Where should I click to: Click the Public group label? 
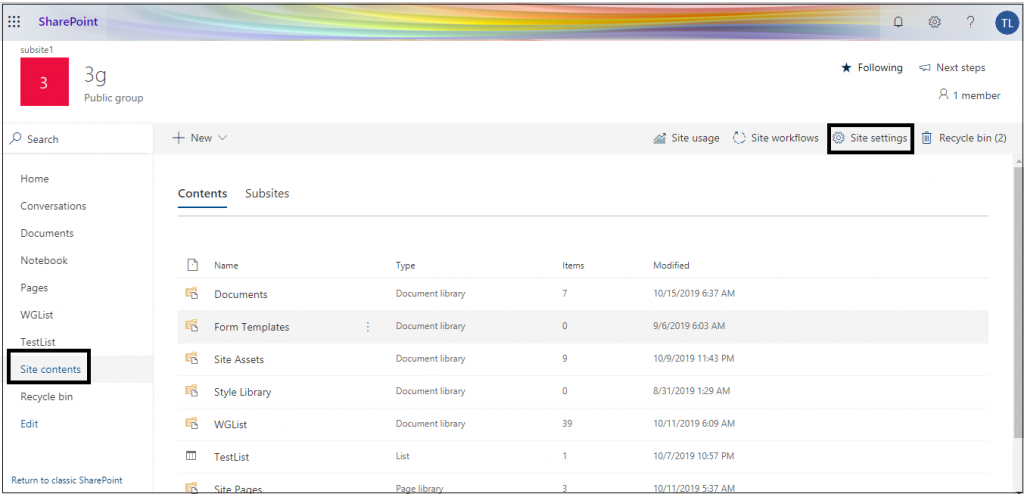coord(114,98)
